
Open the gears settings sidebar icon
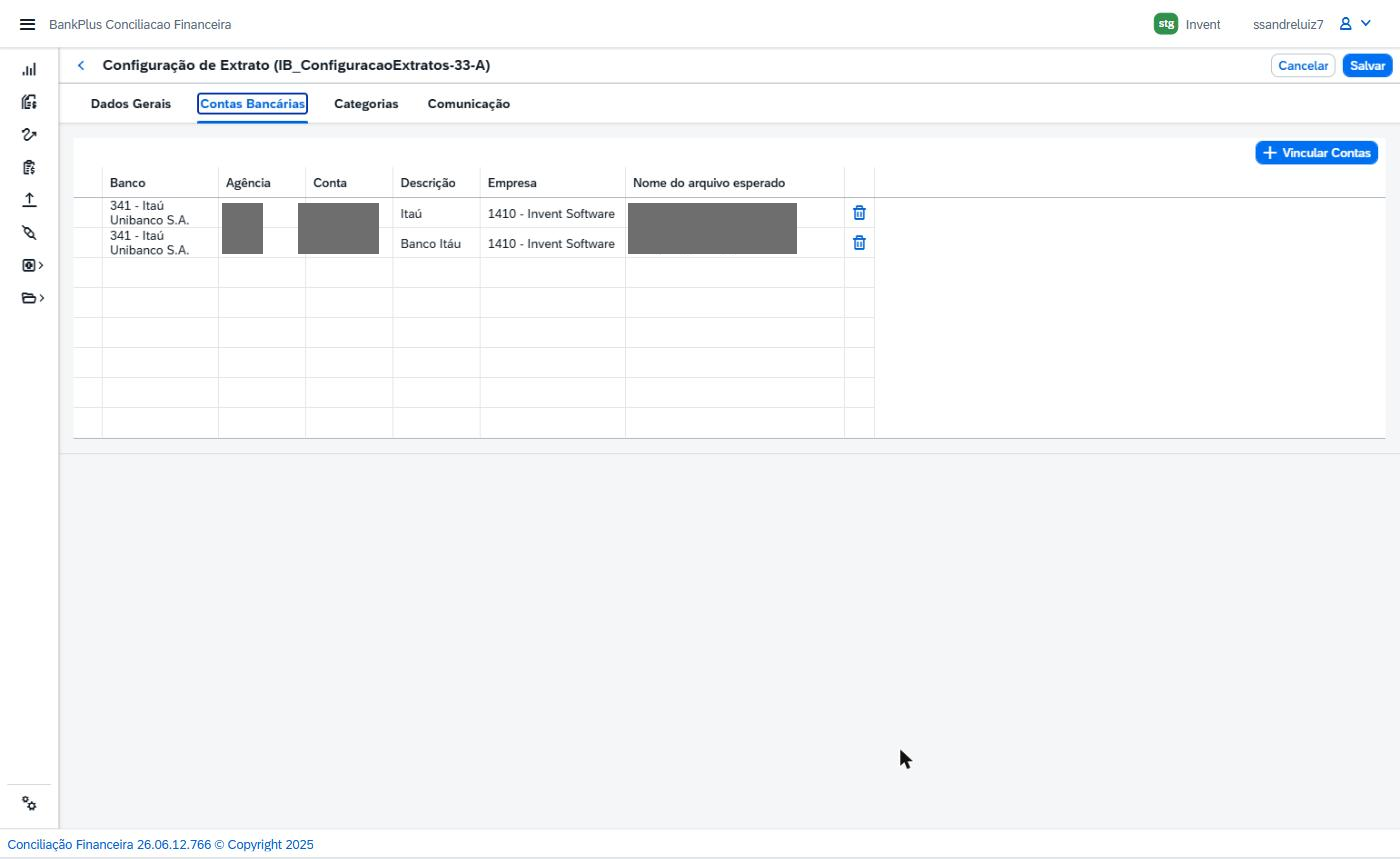click(x=29, y=804)
